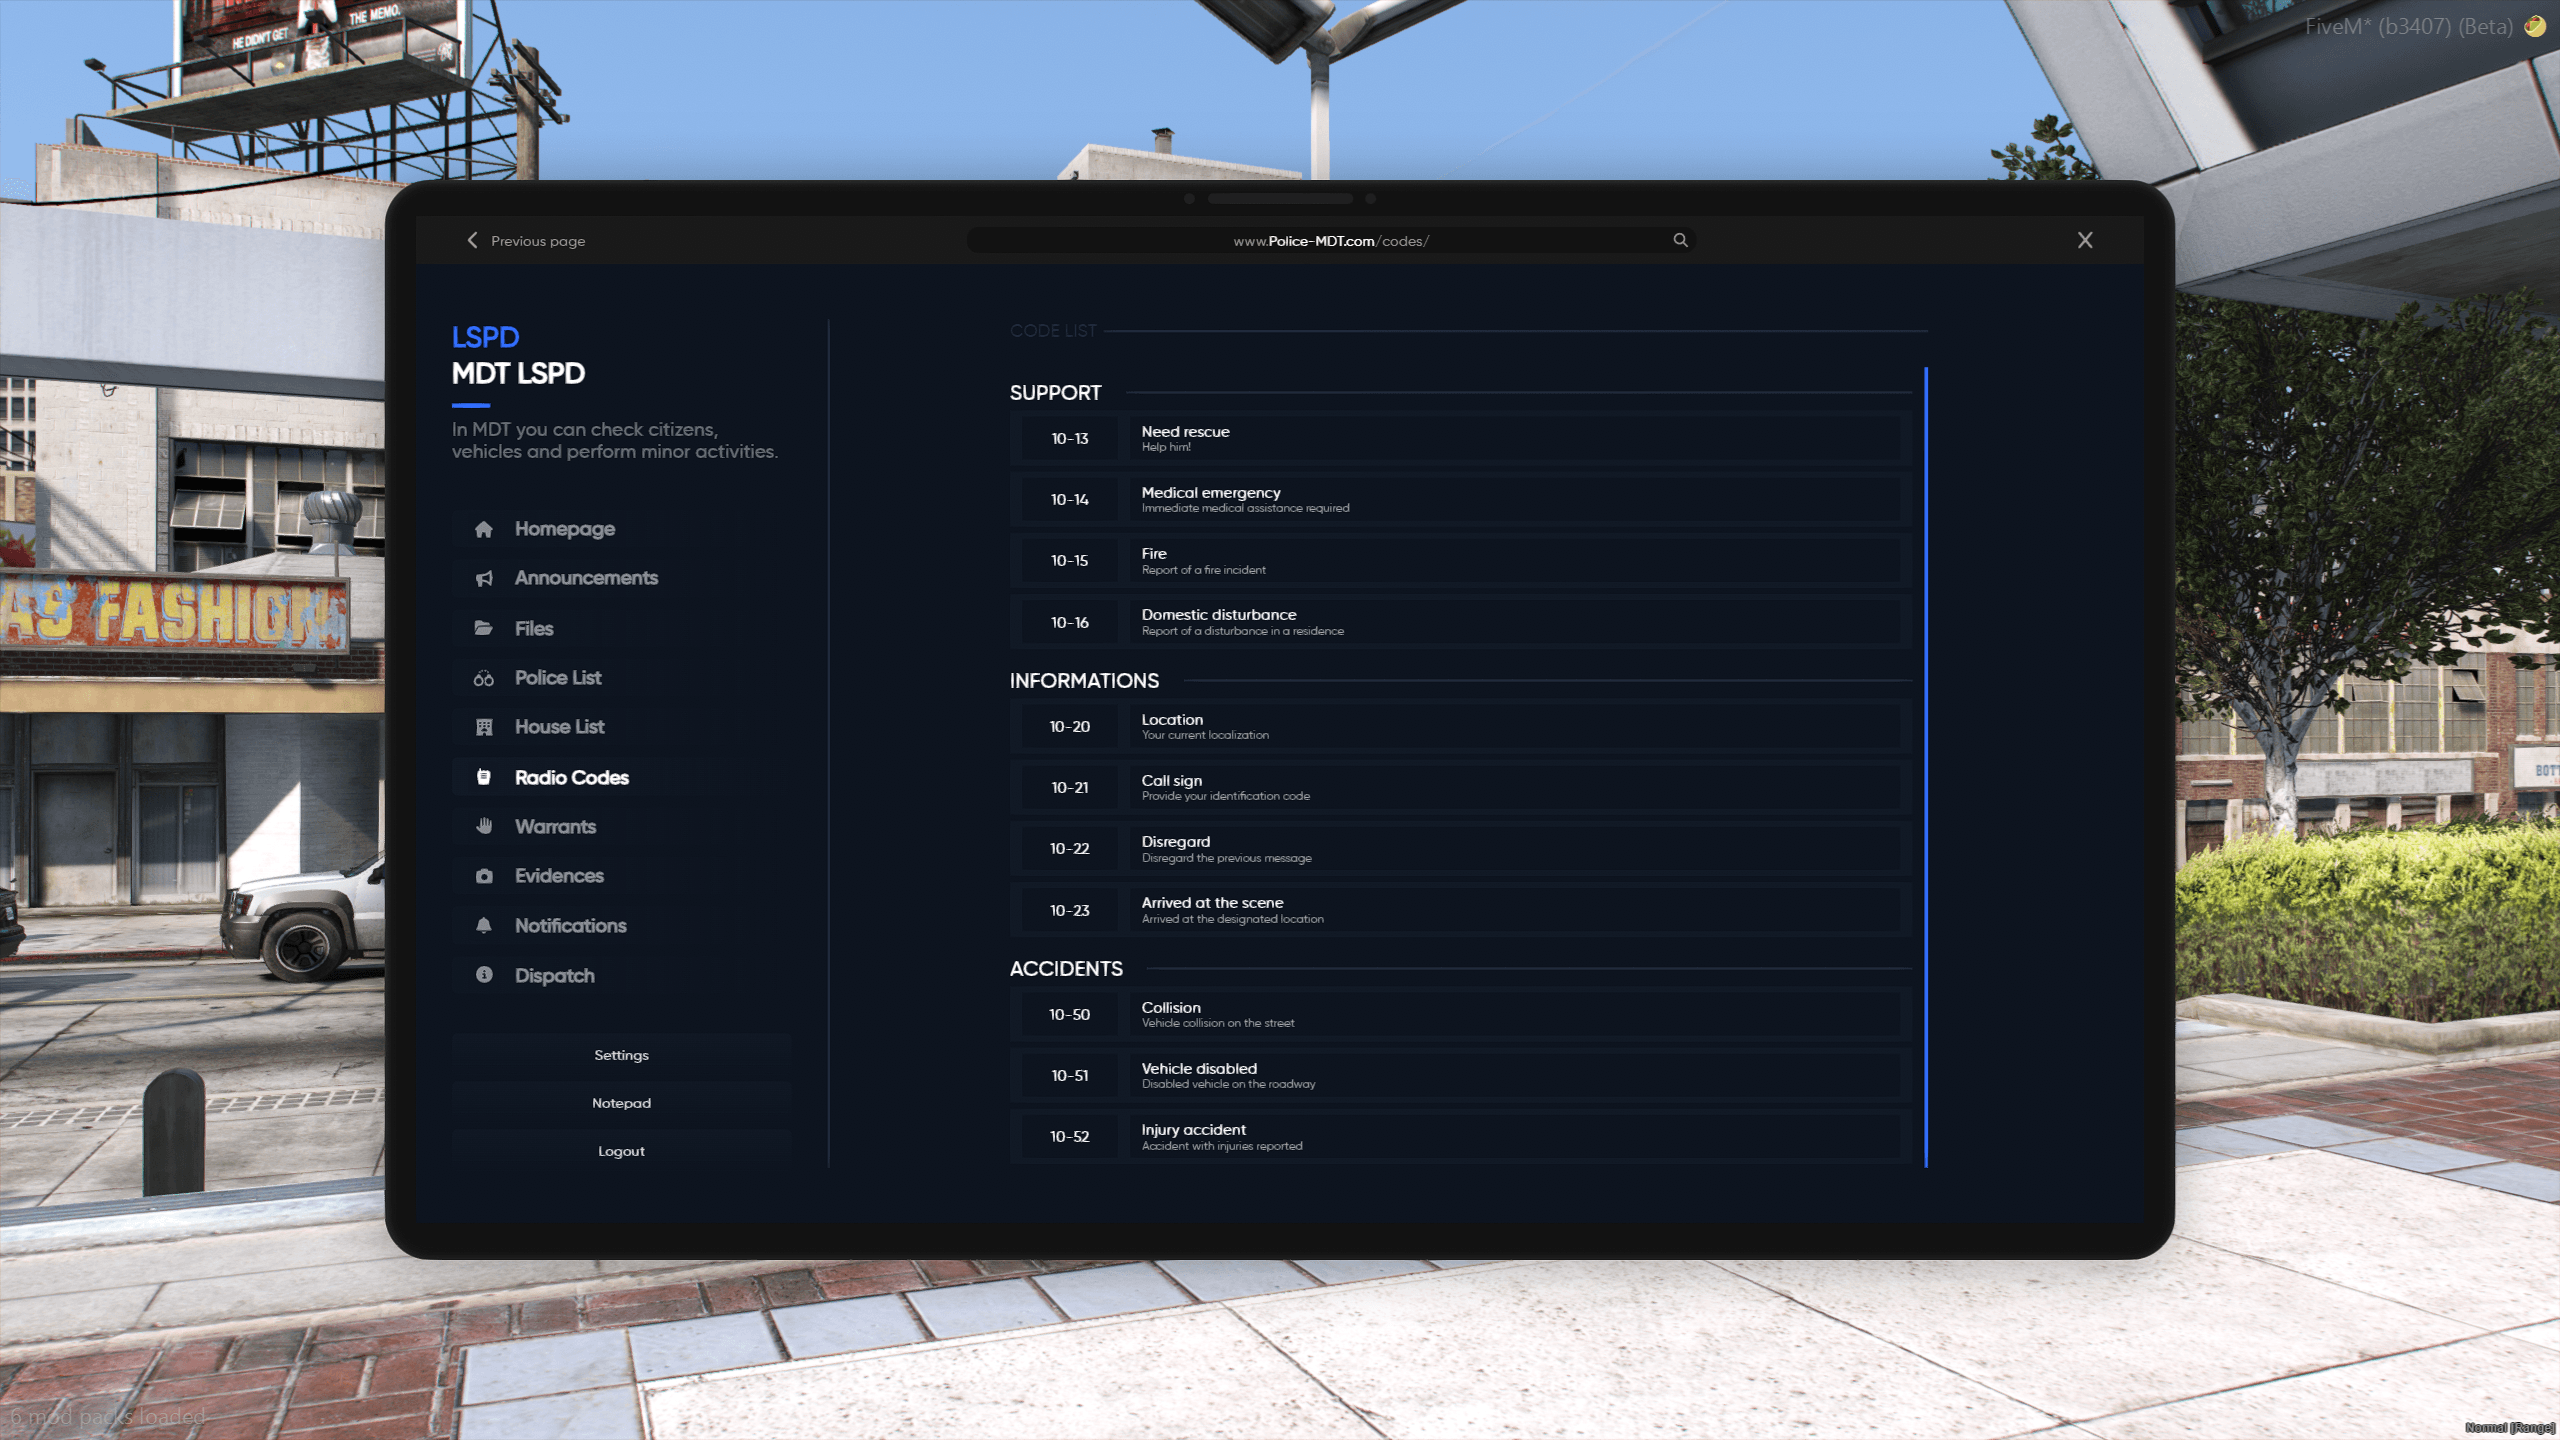Click the FiveM icon in top corner
2560x1440 pixels.
point(2534,27)
